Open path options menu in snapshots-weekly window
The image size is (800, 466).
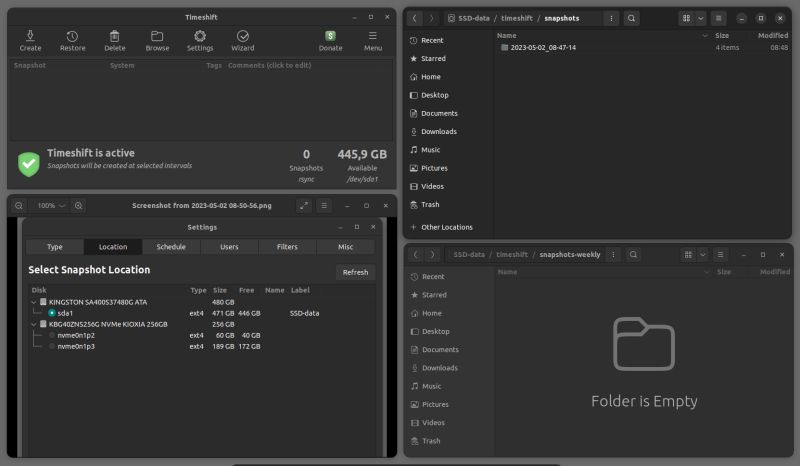[613, 255]
